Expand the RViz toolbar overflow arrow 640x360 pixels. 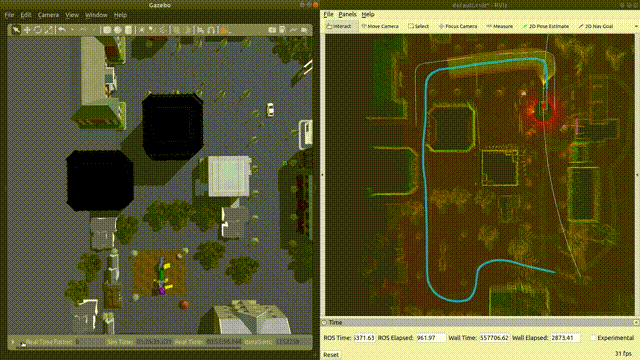tap(636, 26)
